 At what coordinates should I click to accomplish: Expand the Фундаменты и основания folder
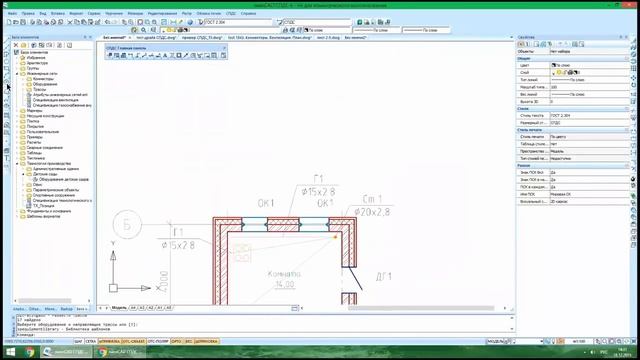(18, 211)
